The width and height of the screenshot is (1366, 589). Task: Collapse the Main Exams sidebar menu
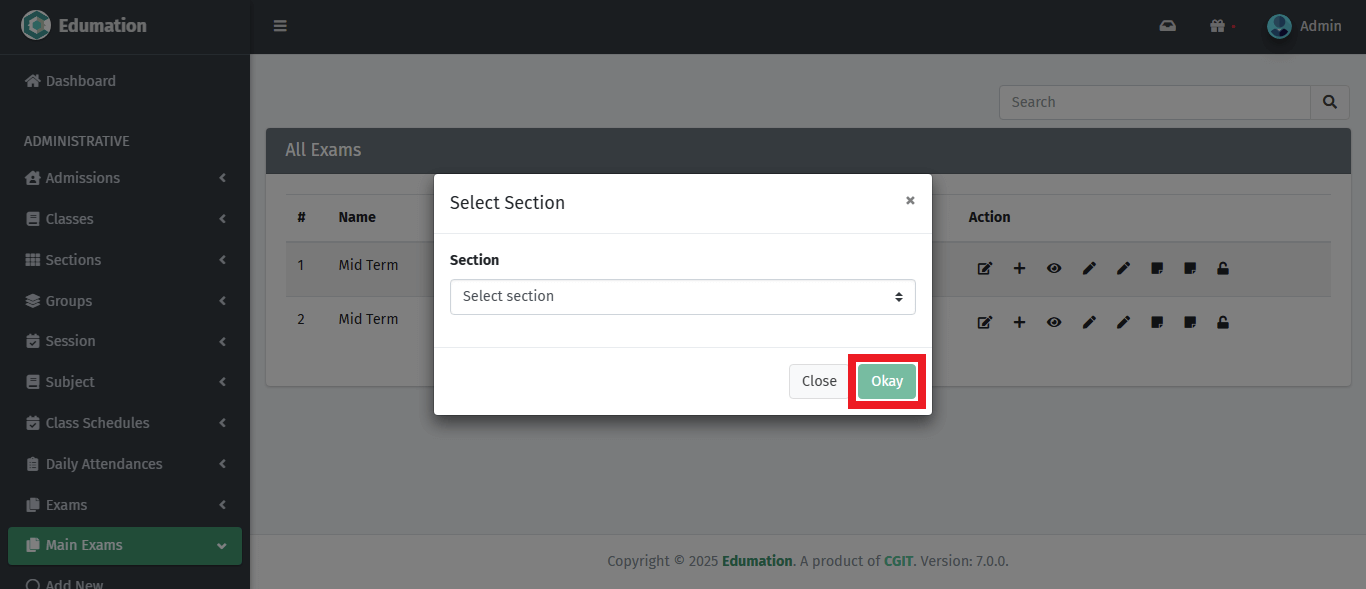(125, 545)
